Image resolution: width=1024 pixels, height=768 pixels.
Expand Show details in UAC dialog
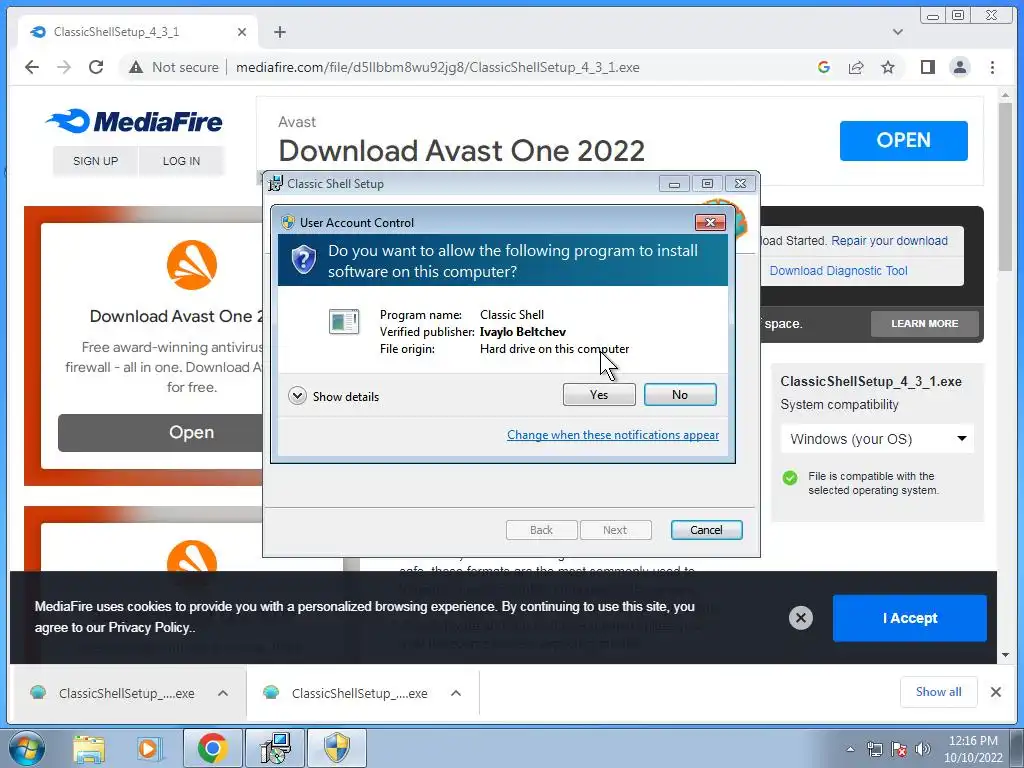pyautogui.click(x=334, y=396)
